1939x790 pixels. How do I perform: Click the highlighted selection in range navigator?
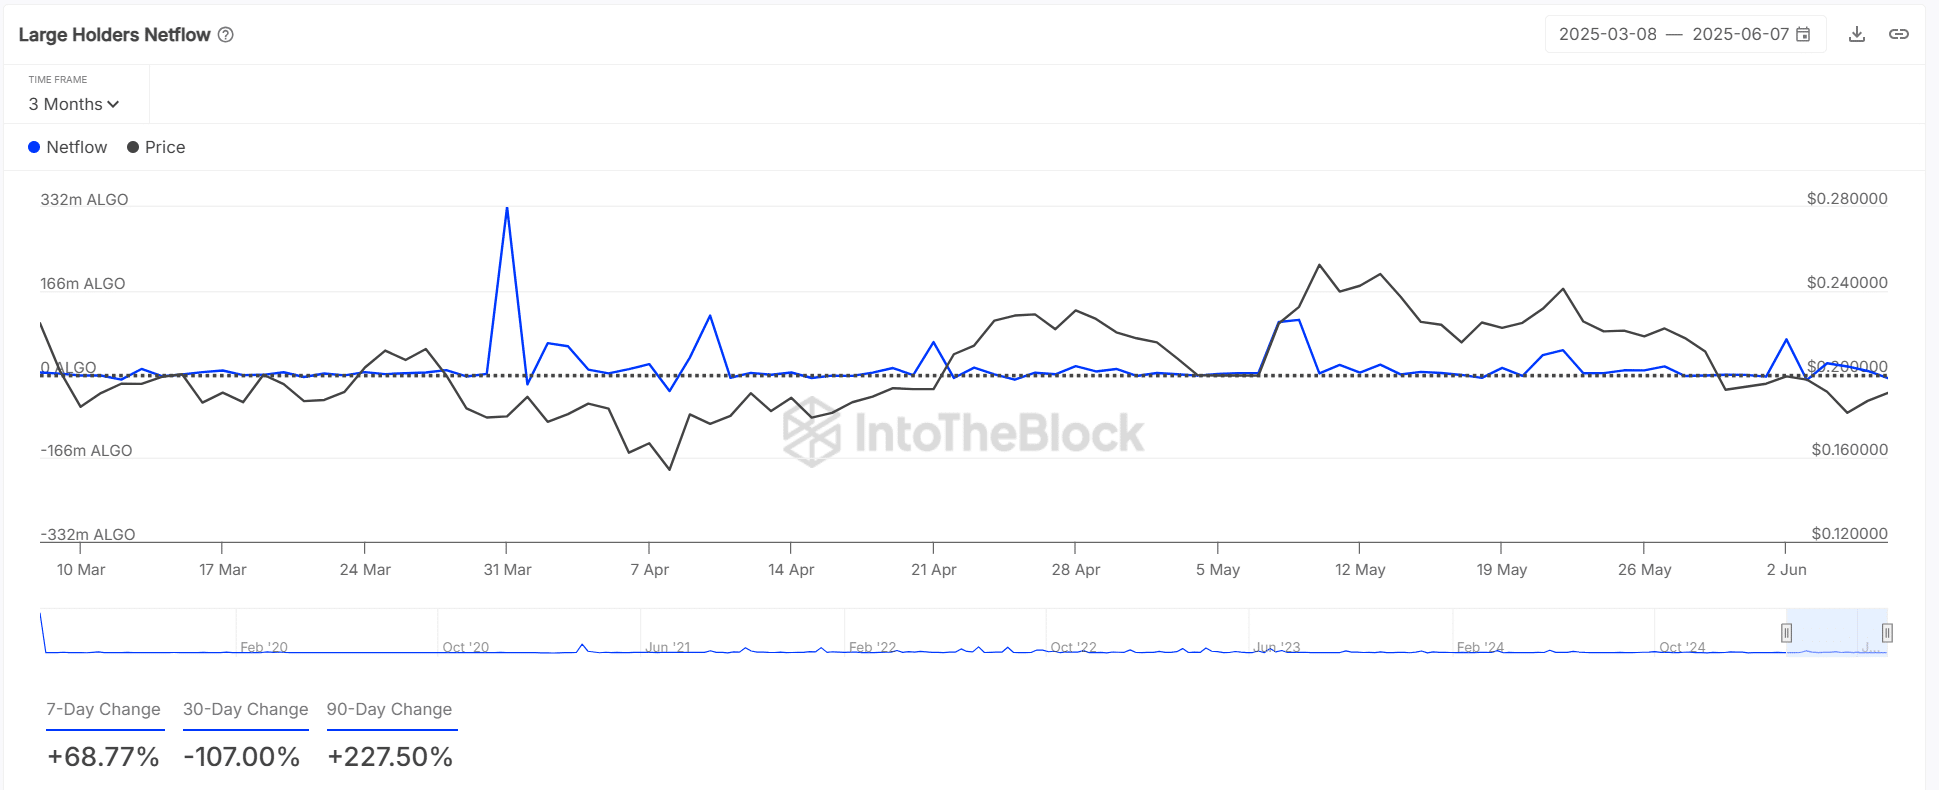click(1836, 632)
